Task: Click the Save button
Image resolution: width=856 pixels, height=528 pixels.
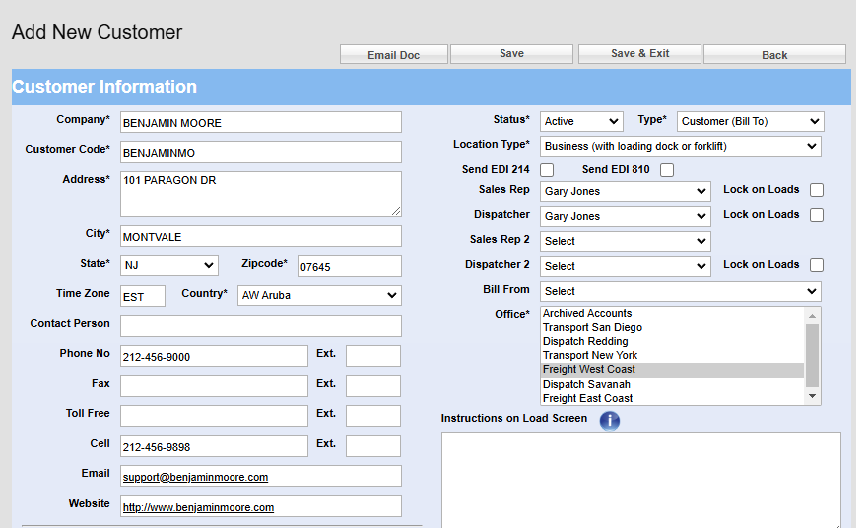Action: [512, 54]
